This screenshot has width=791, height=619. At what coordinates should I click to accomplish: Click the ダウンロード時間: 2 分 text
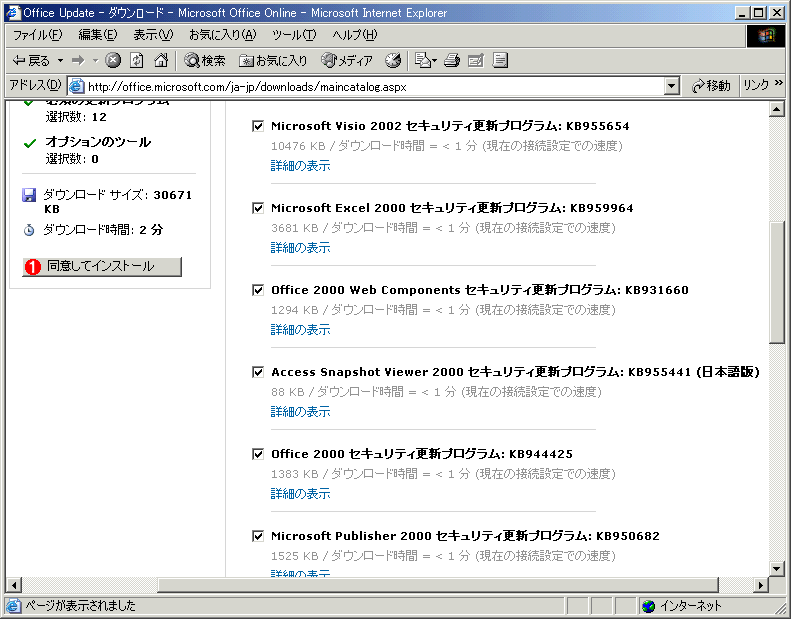103,230
